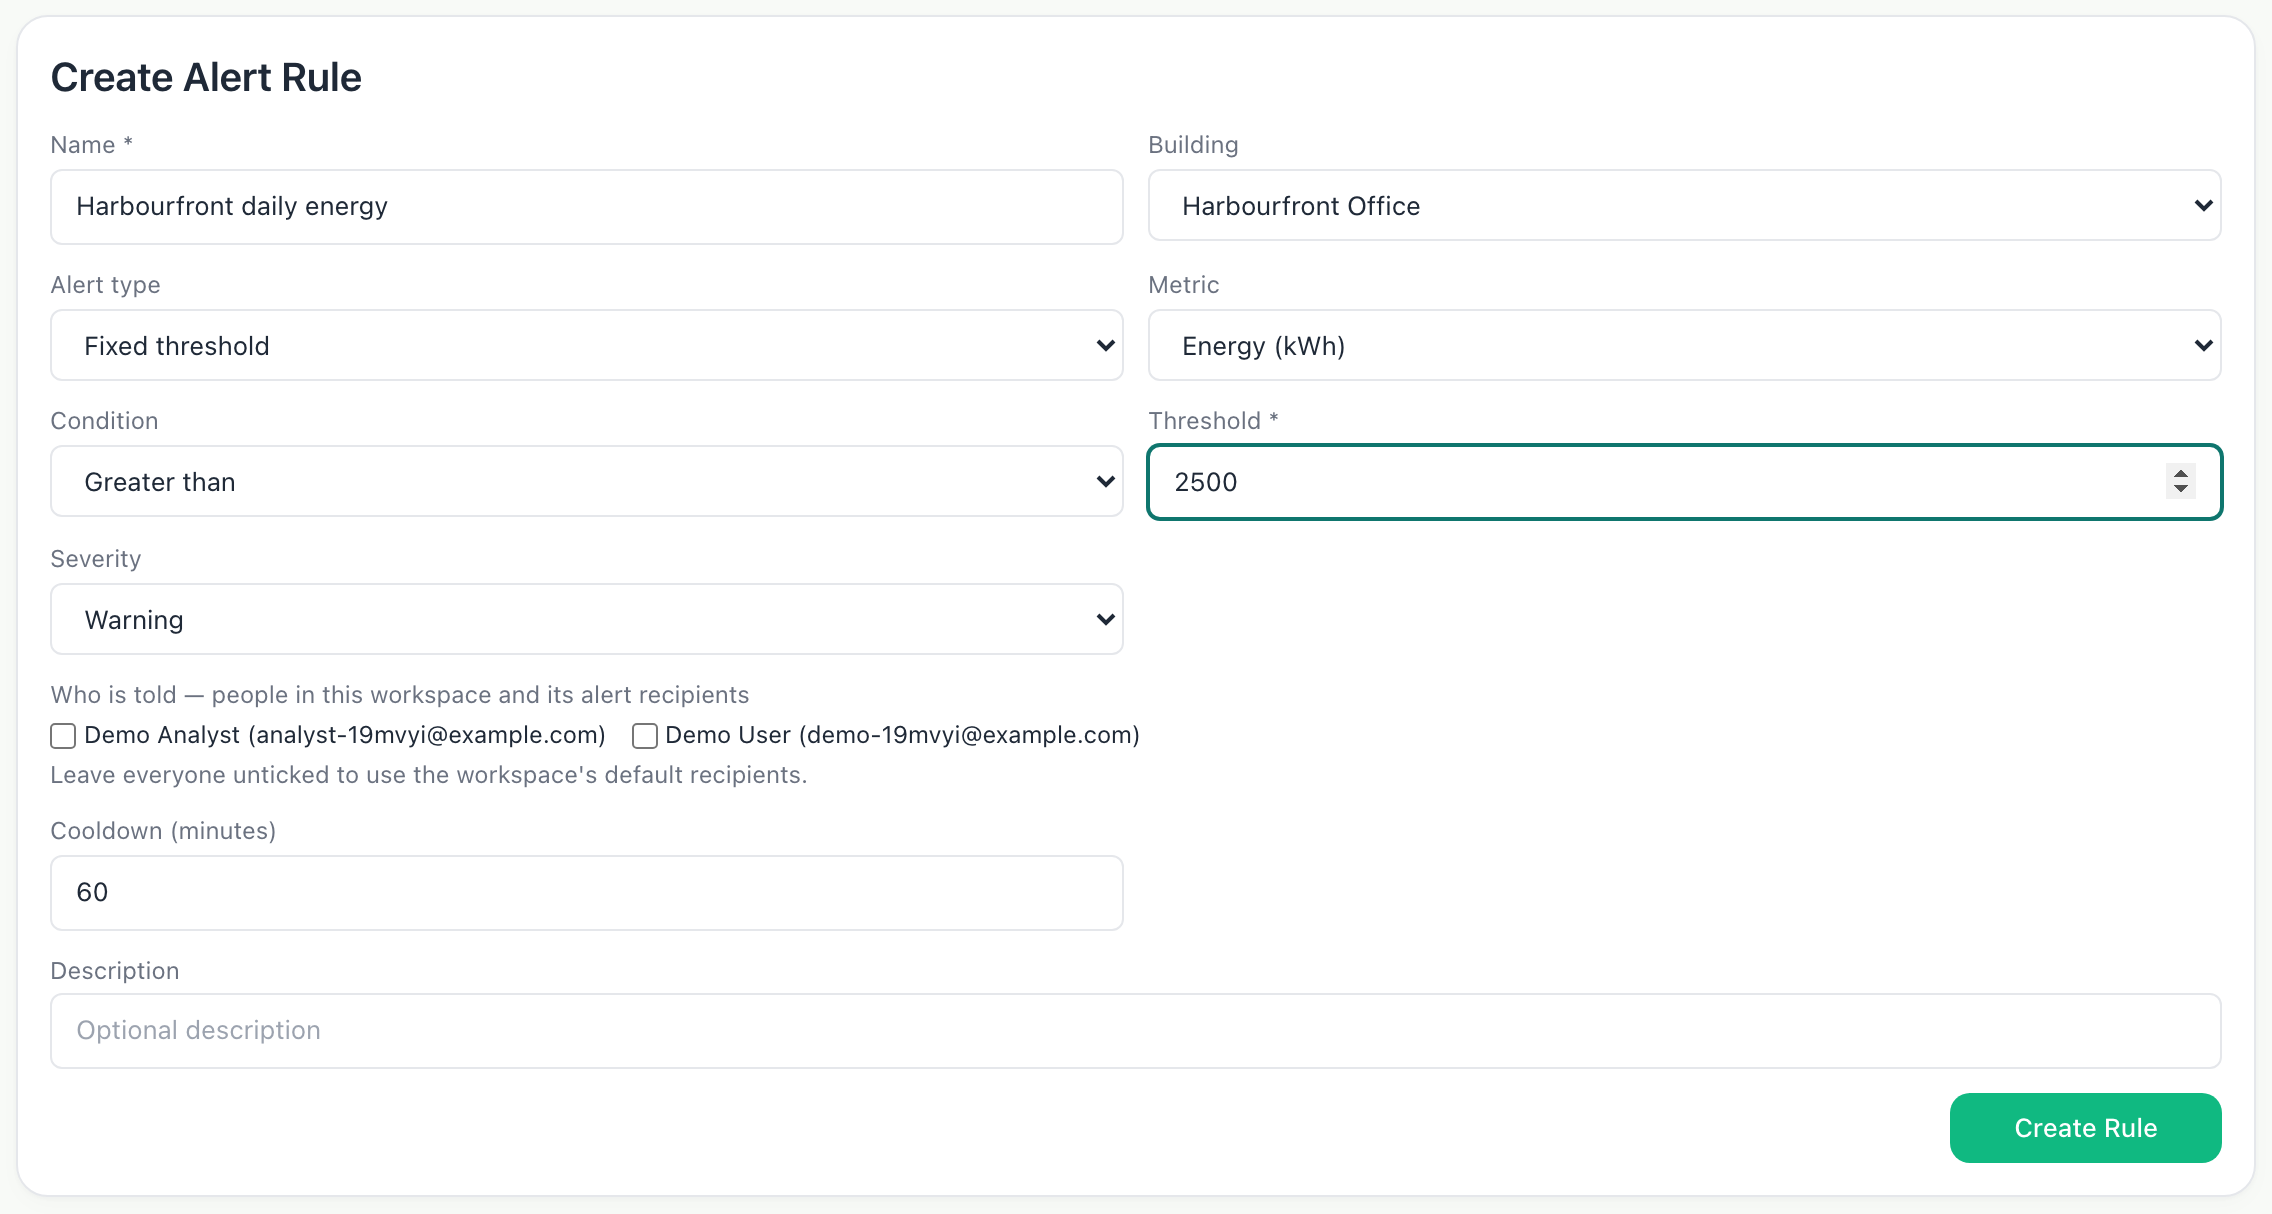This screenshot has width=2272, height=1214.
Task: Tick the Demo Analyst recipient checkbox
Action: 63,736
